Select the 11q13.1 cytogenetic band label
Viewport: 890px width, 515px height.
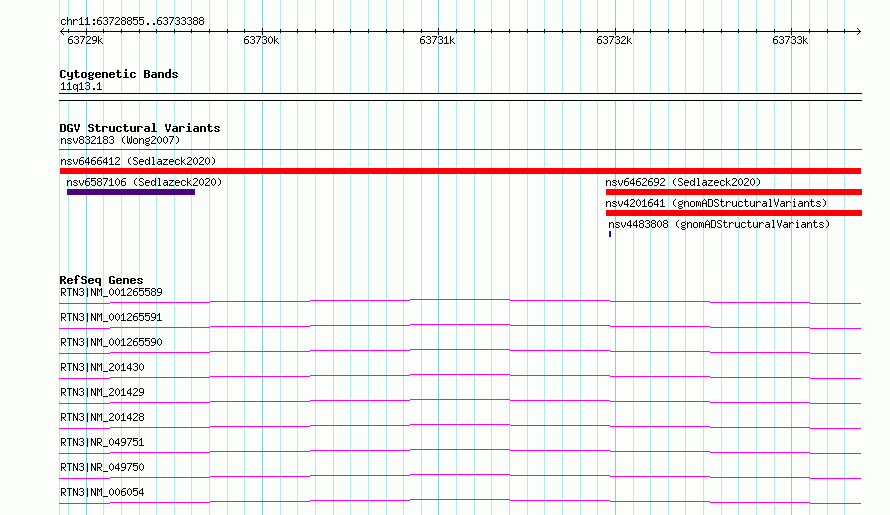click(x=81, y=86)
